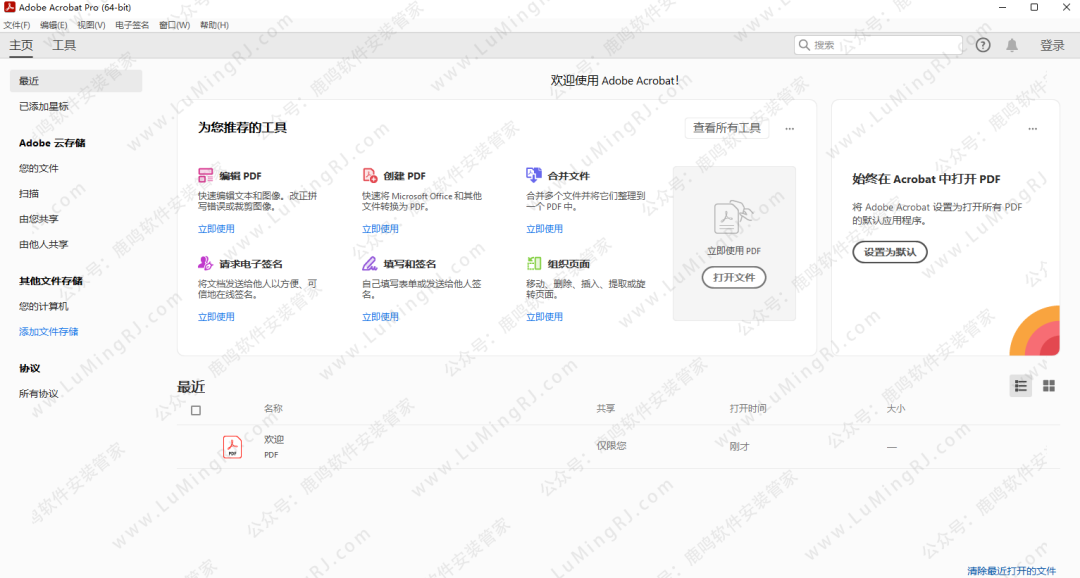Viewport: 1080px width, 578px height.
Task: Click the Organize Pages (组织页面) icon
Action: [533, 263]
